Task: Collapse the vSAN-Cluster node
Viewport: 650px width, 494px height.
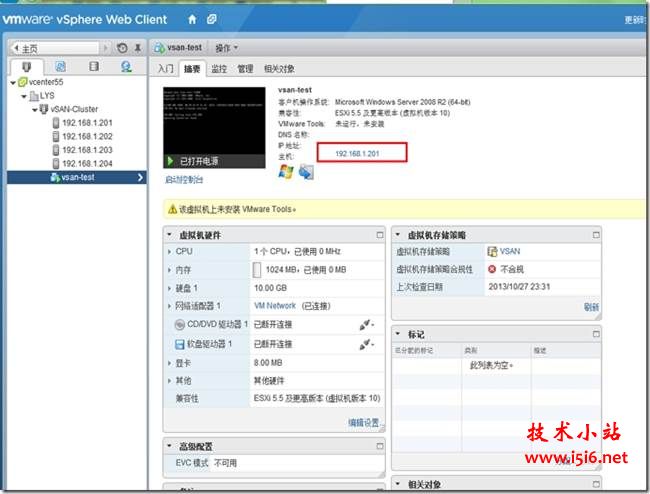Action: click(x=35, y=110)
